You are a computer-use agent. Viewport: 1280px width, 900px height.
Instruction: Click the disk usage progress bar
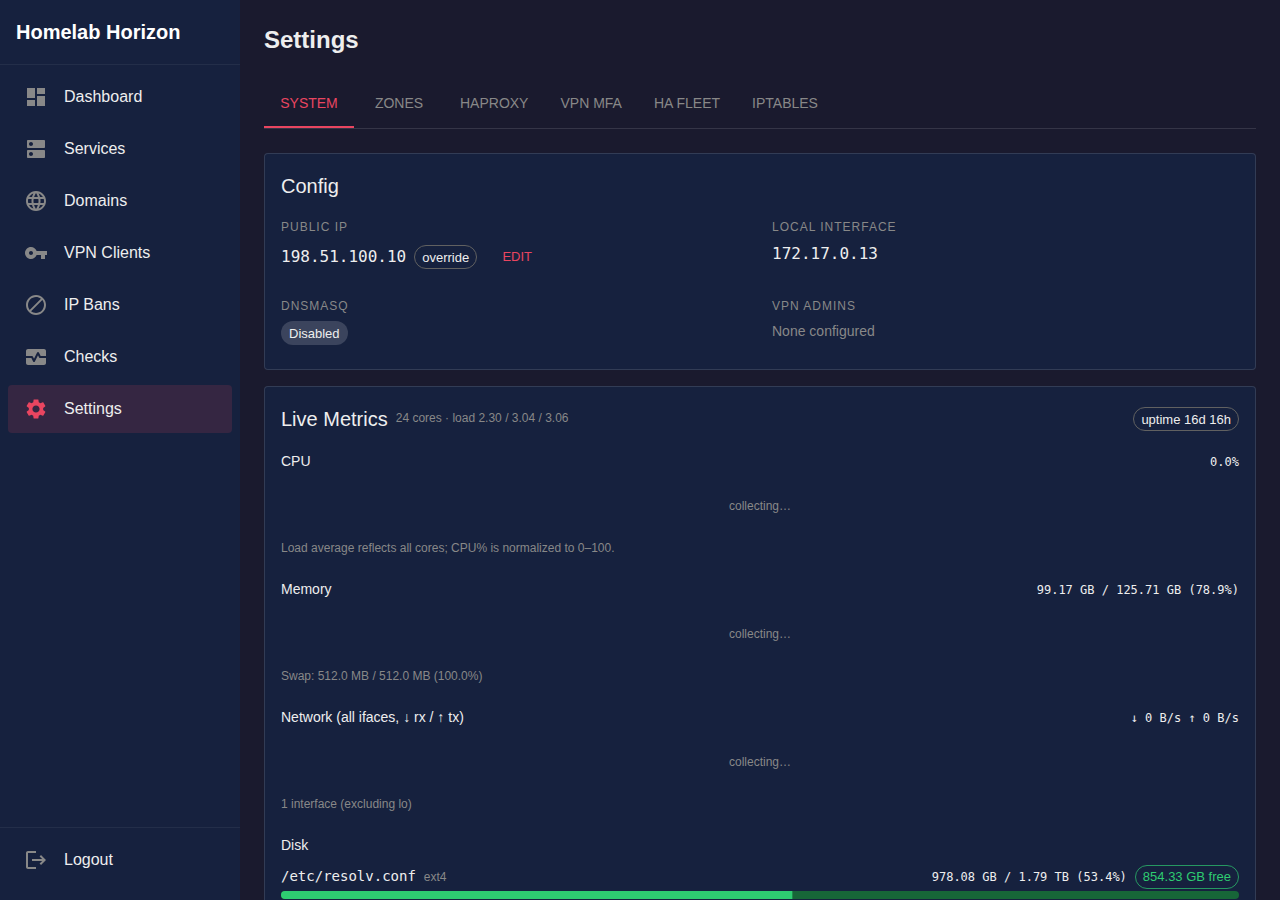pyautogui.click(x=760, y=895)
